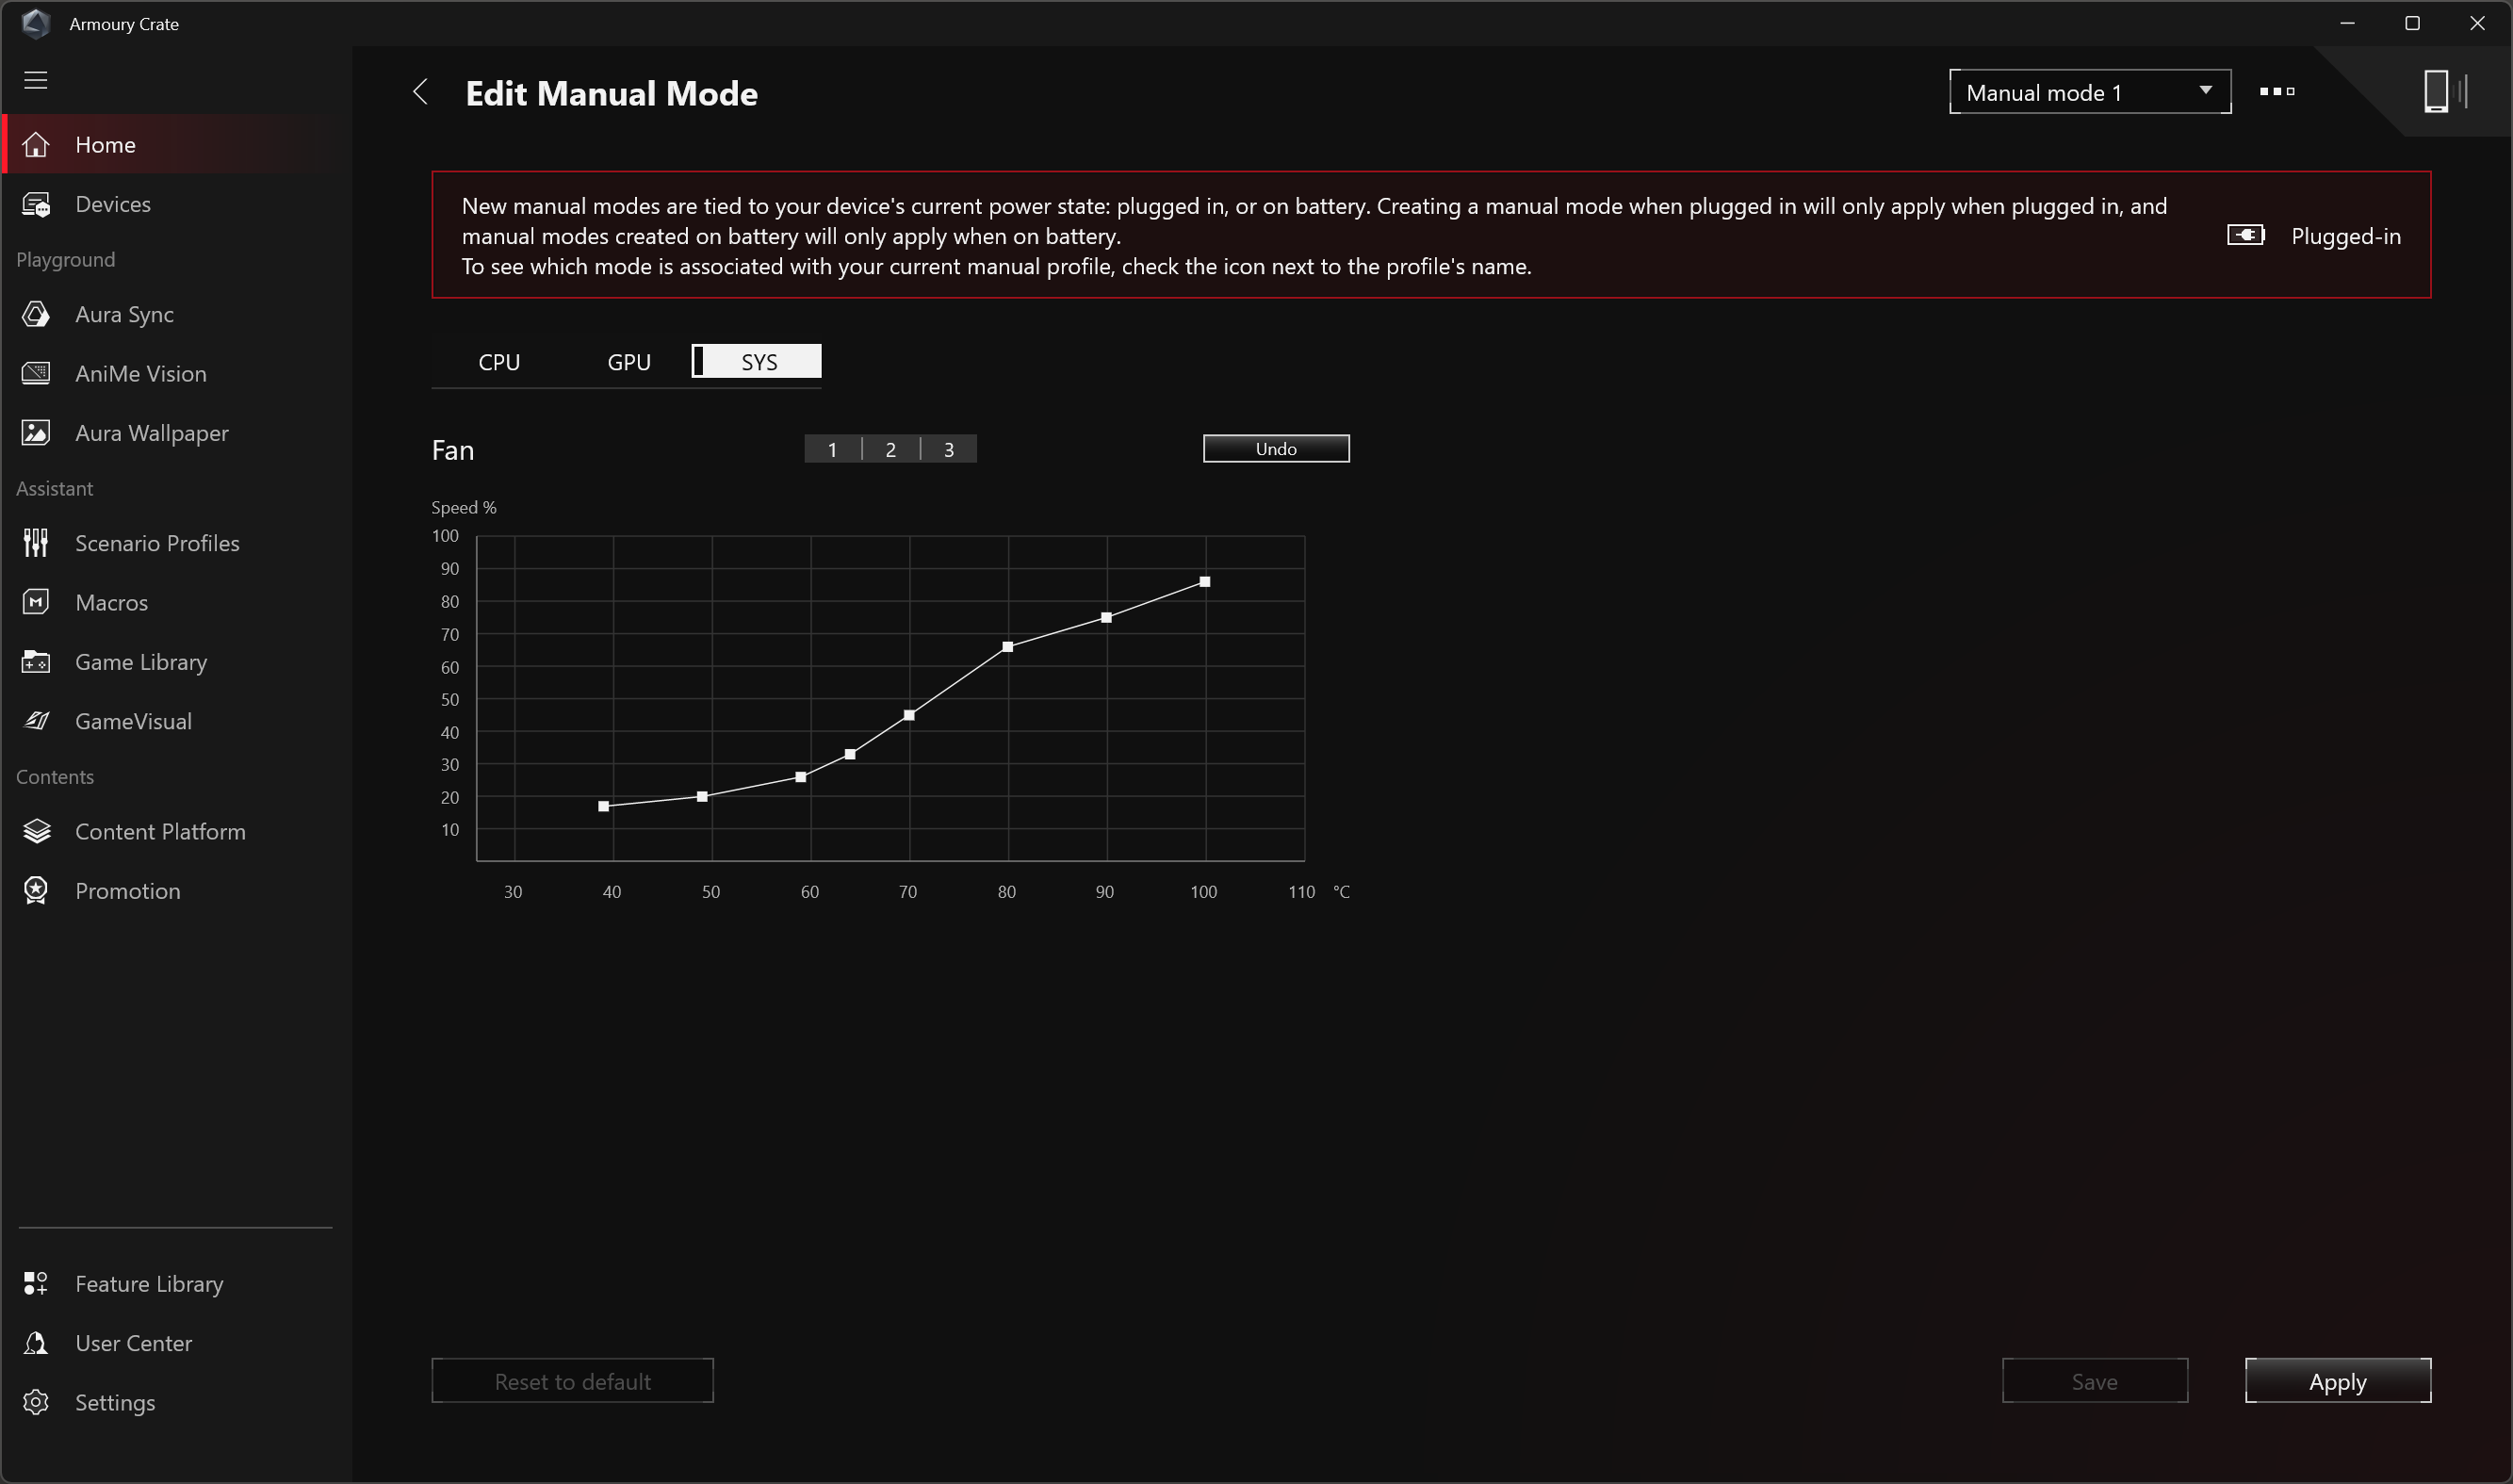
Task: Select fan preset 3
Action: pos(948,449)
